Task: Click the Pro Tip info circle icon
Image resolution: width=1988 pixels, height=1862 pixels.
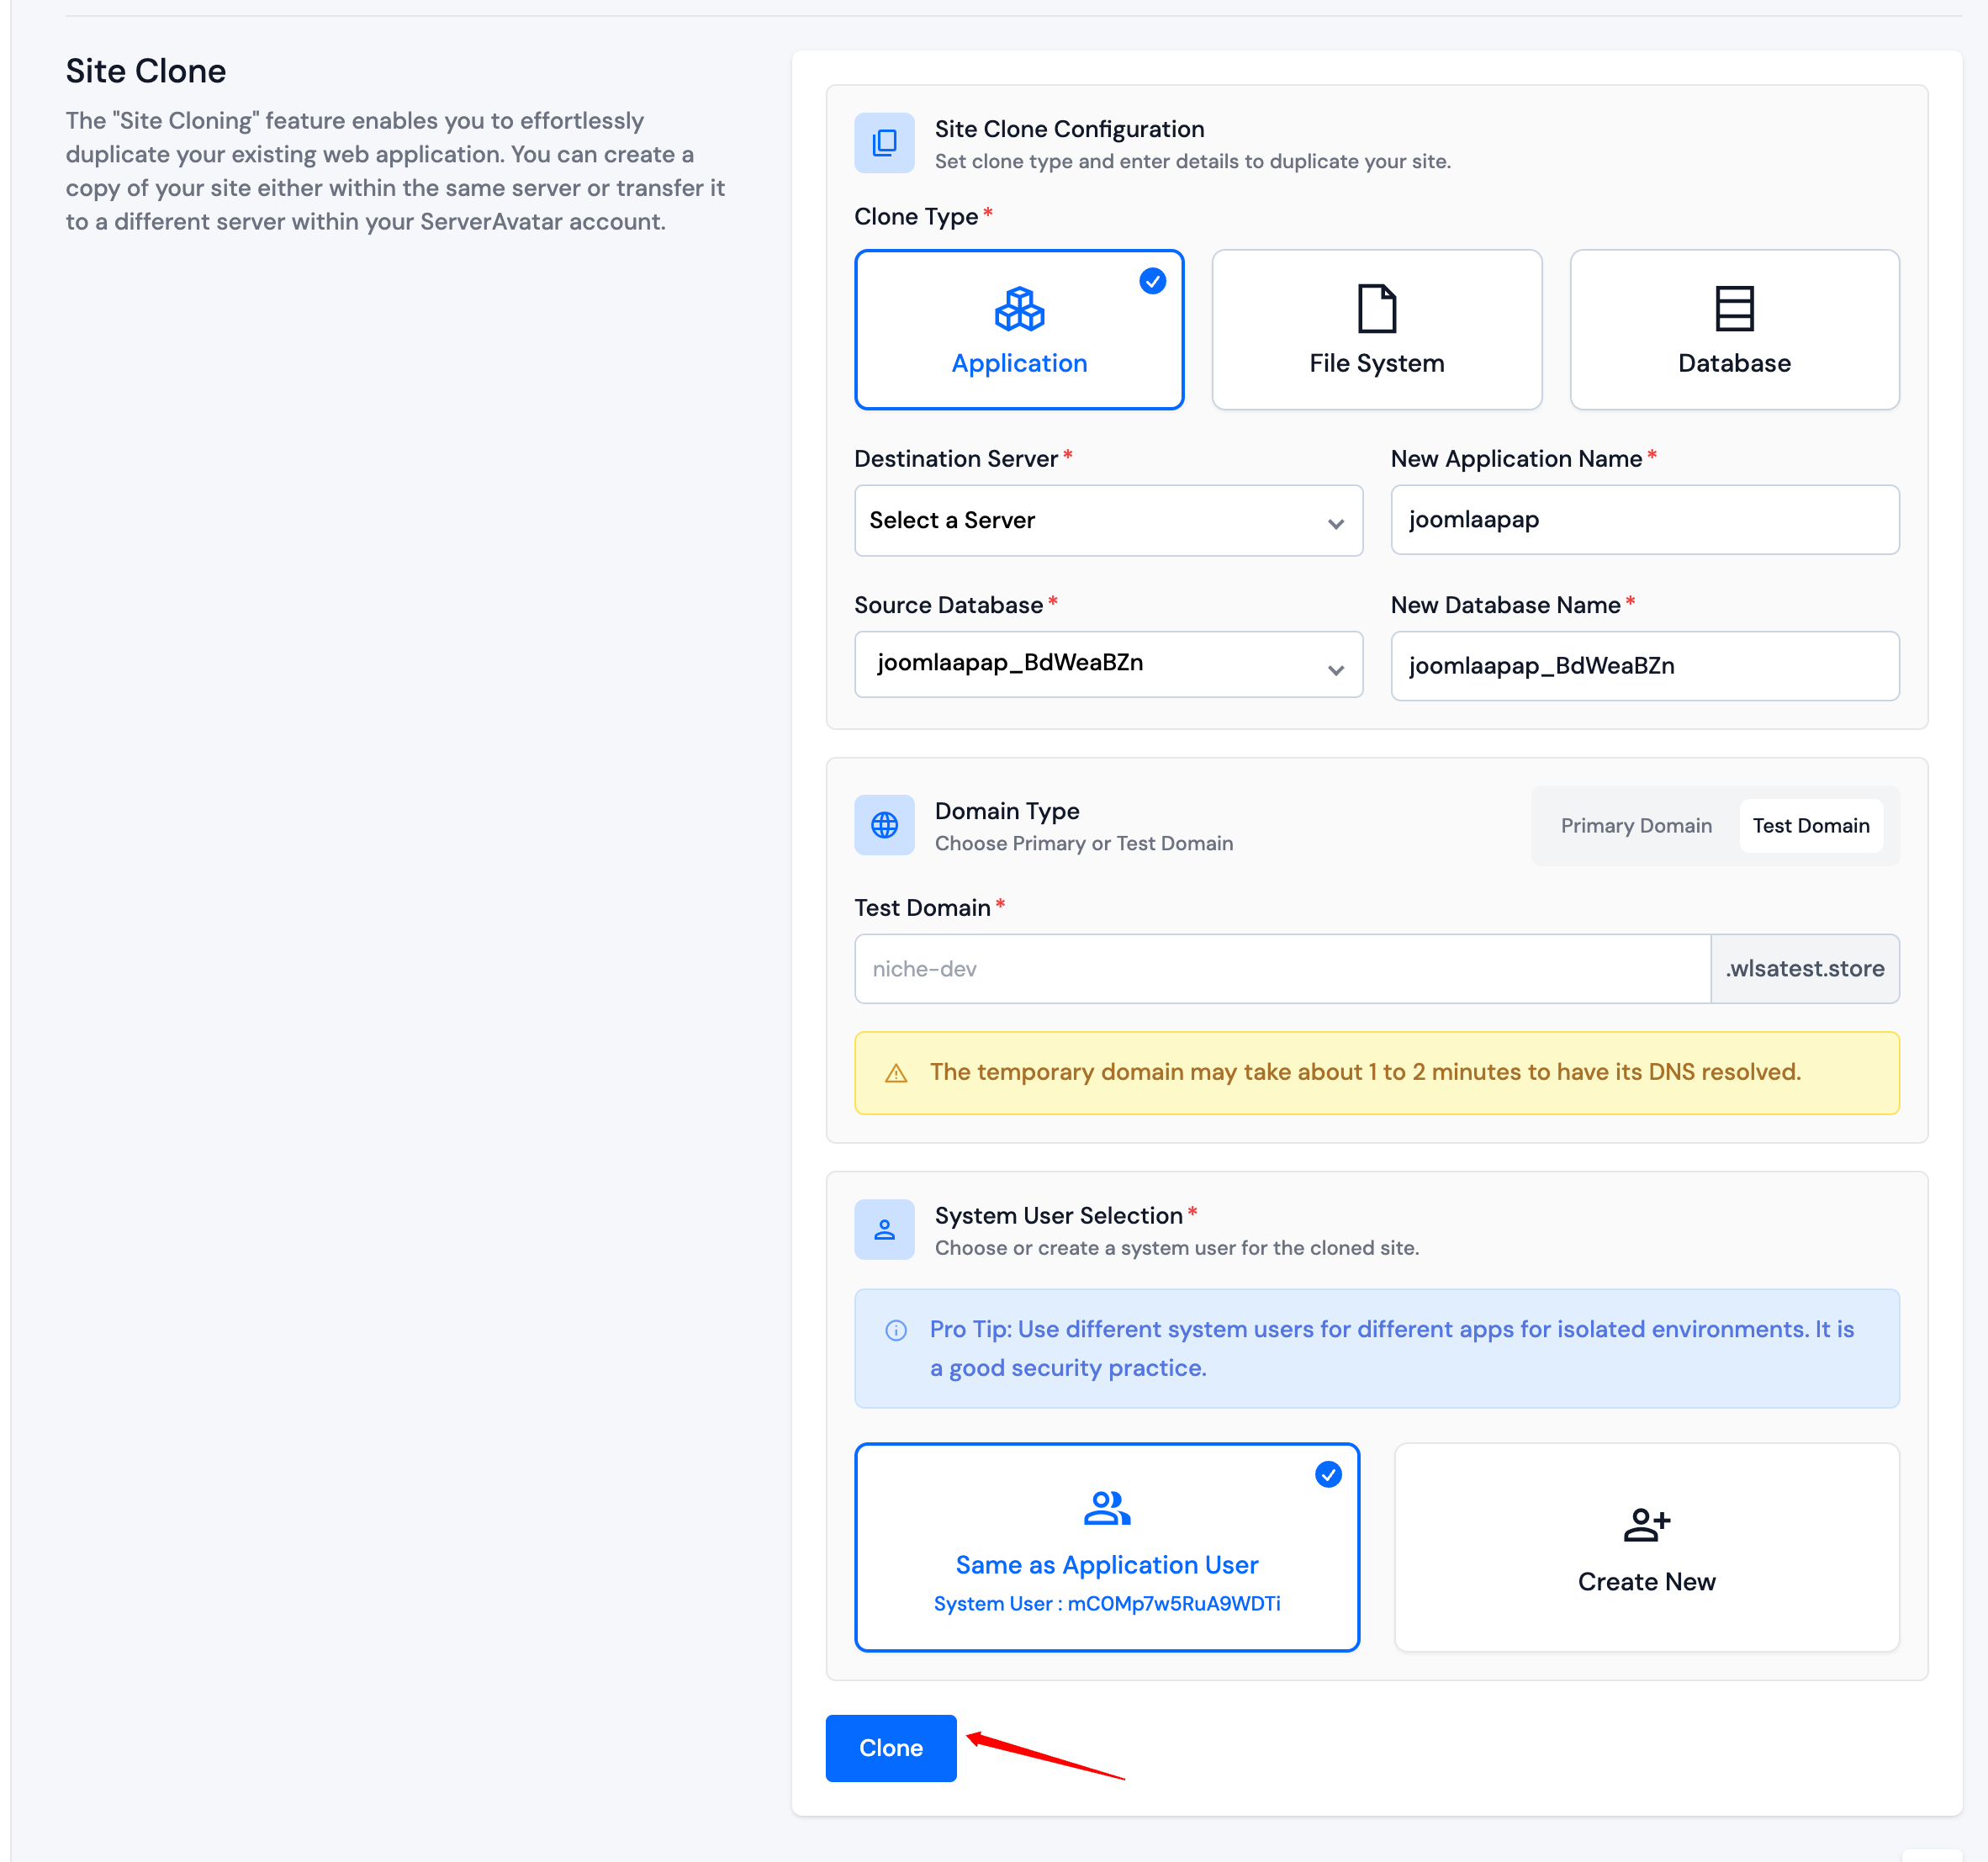Action: 896,1330
